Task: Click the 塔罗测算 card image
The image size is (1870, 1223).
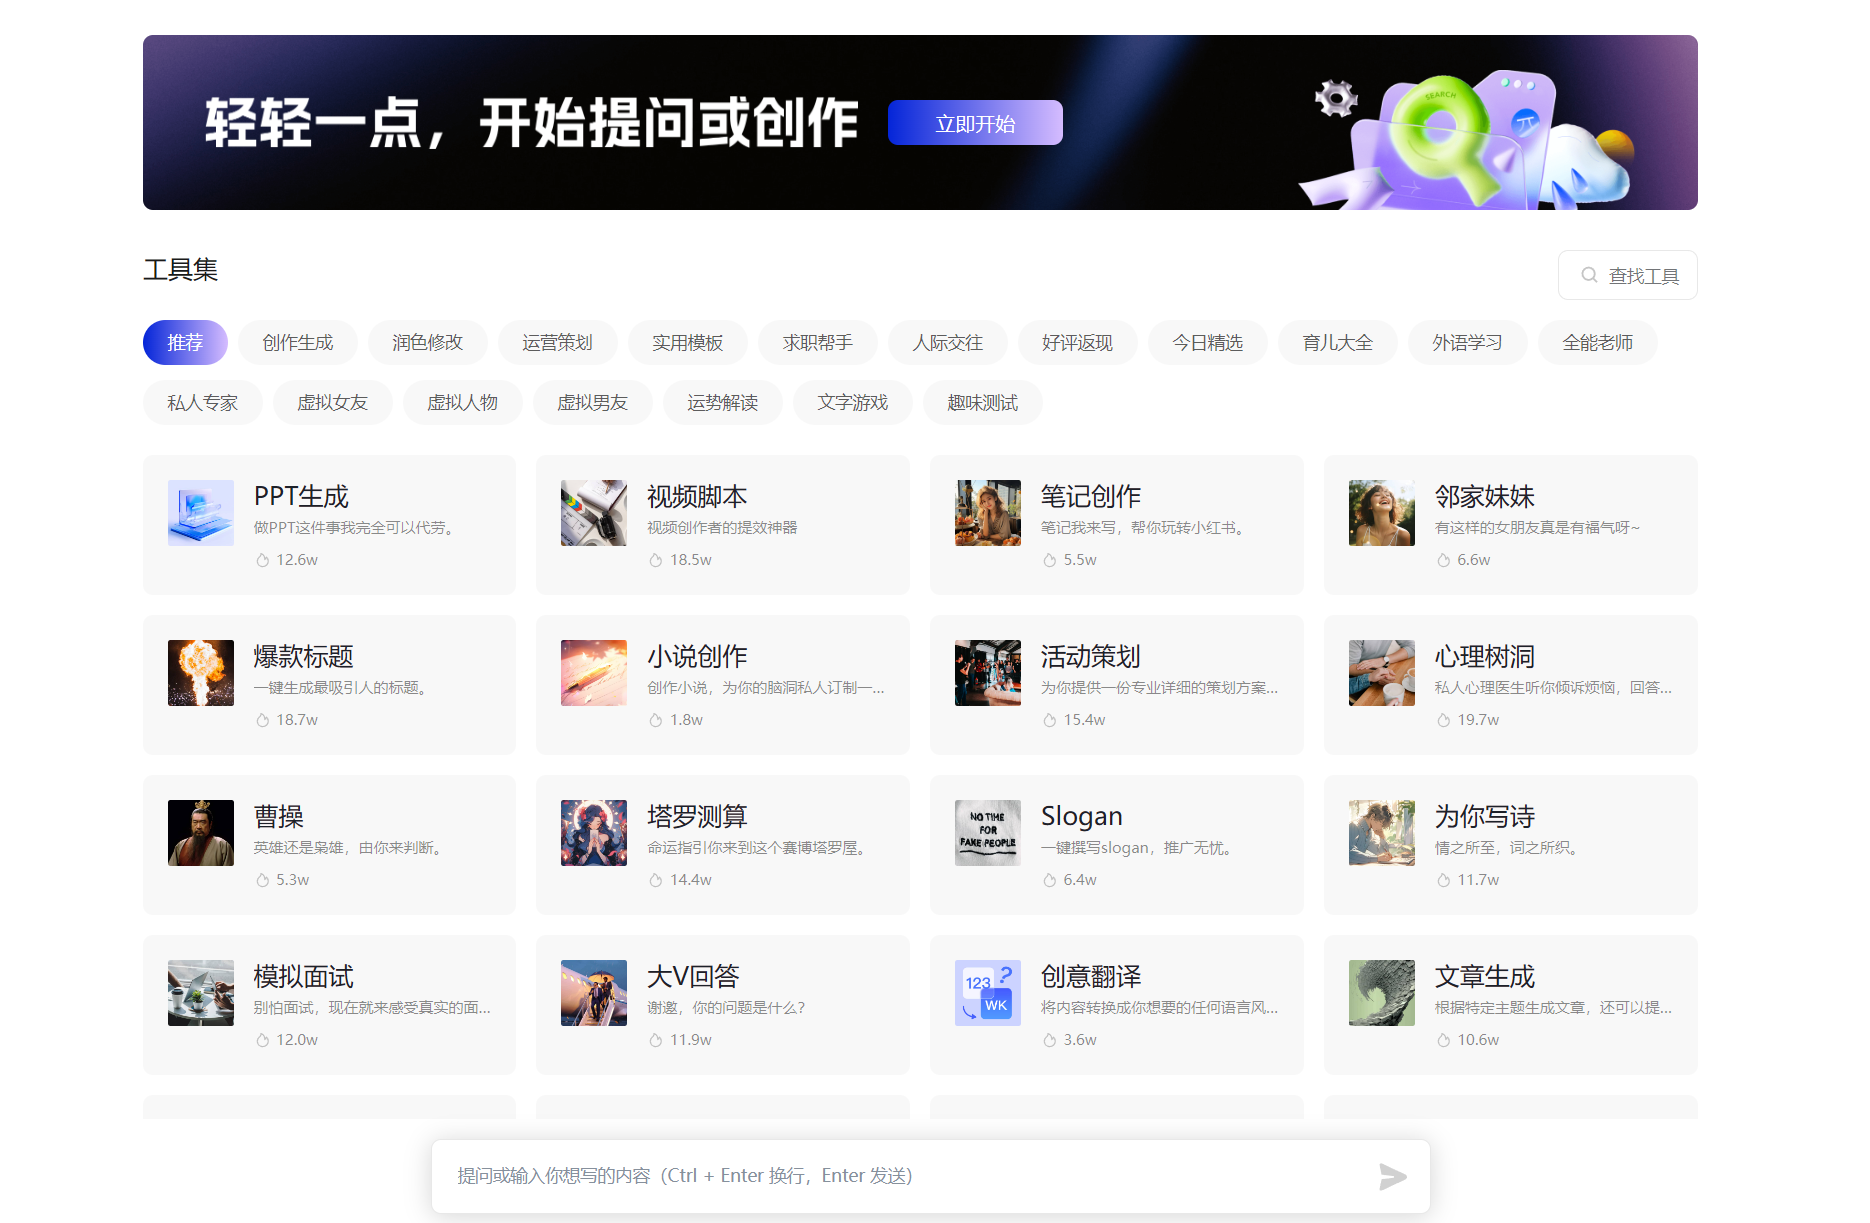Action: click(594, 833)
